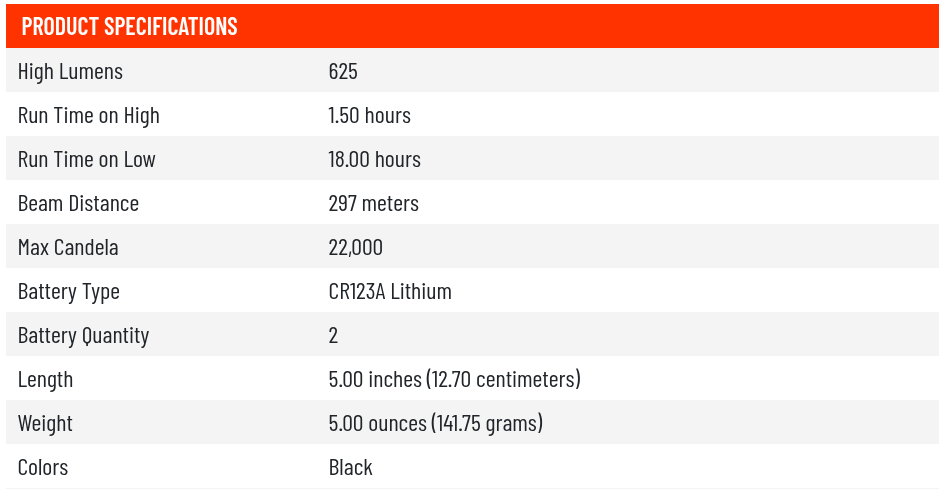Select the 22,000 candela value
This screenshot has height=495, width=945.
coord(355,248)
